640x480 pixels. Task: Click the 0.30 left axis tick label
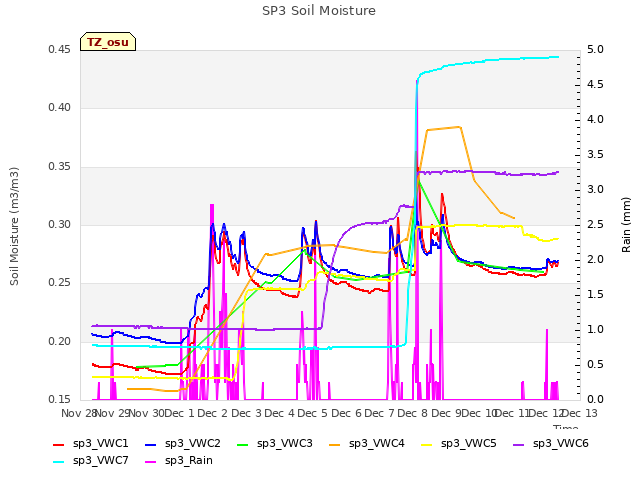59,225
